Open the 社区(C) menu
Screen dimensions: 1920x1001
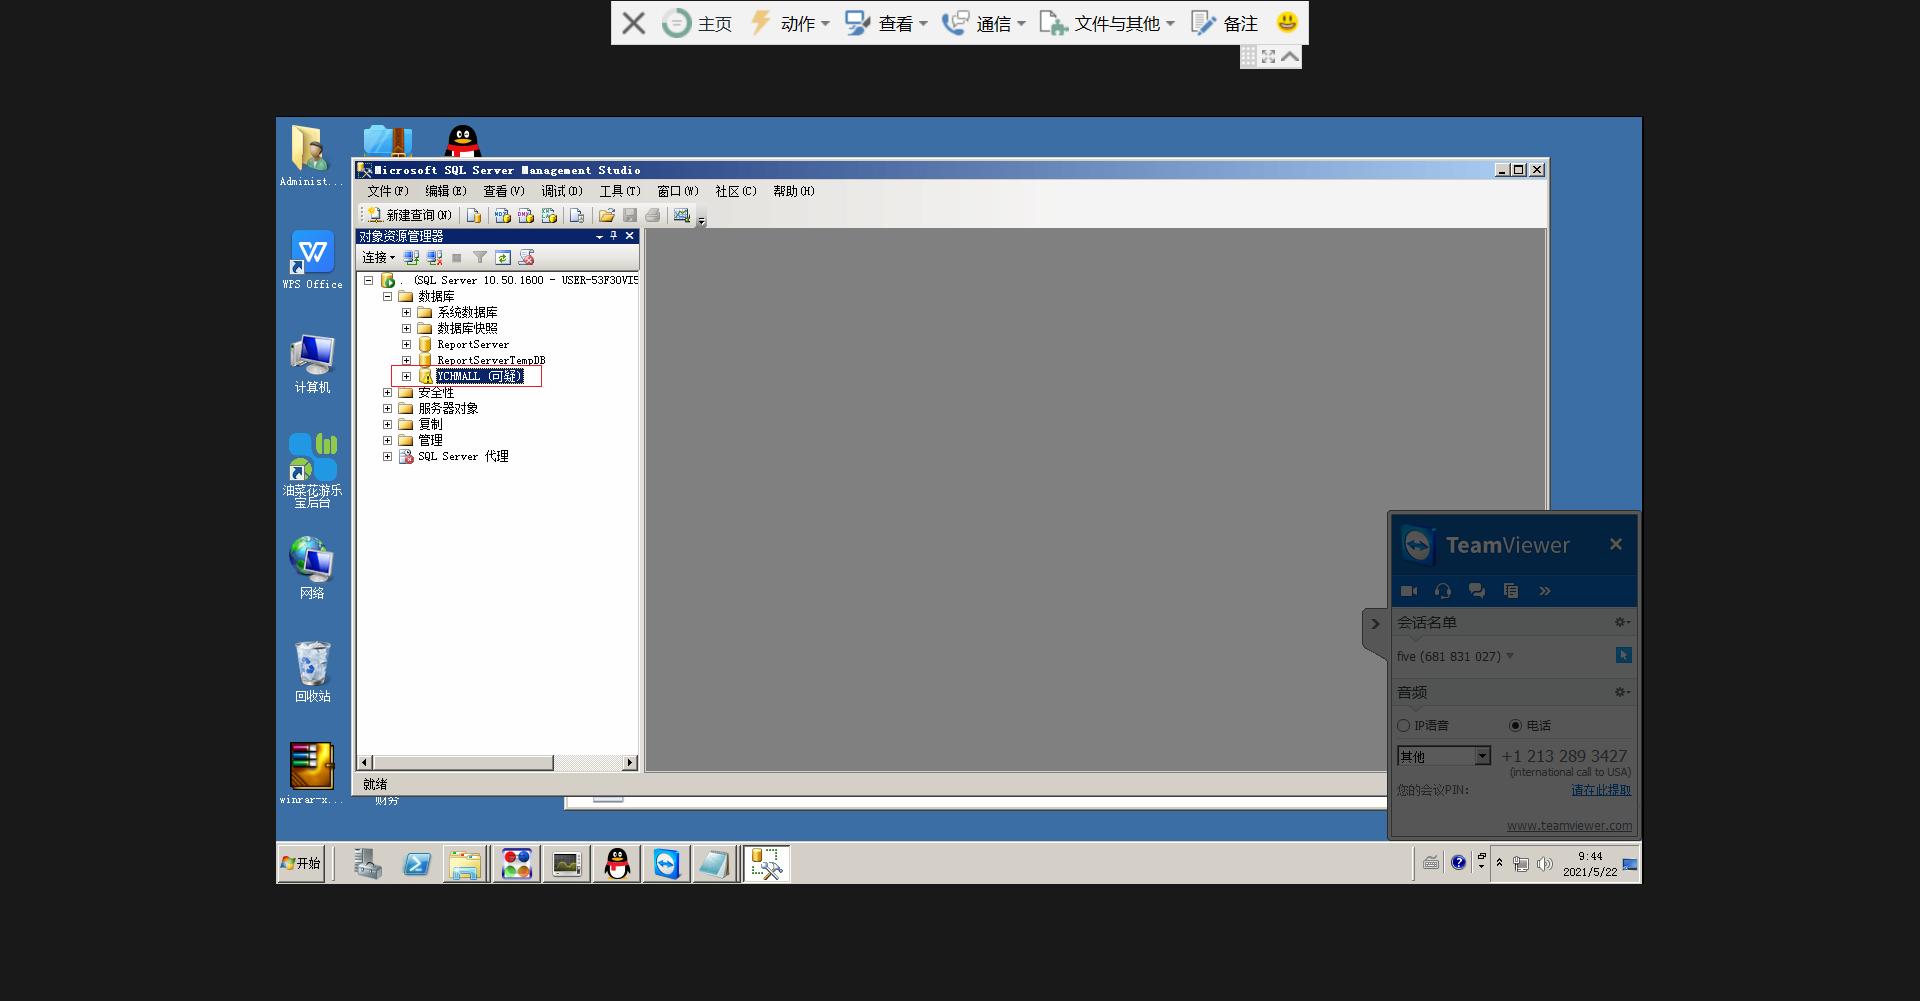736,191
